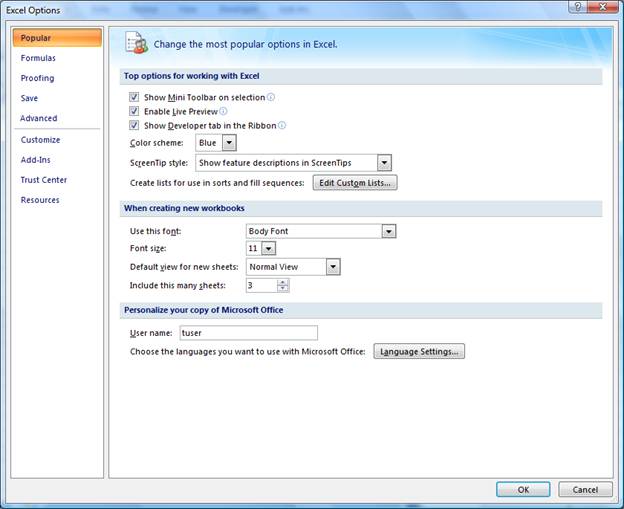Confirm with the OK button
The image size is (624, 509).
pos(523,489)
